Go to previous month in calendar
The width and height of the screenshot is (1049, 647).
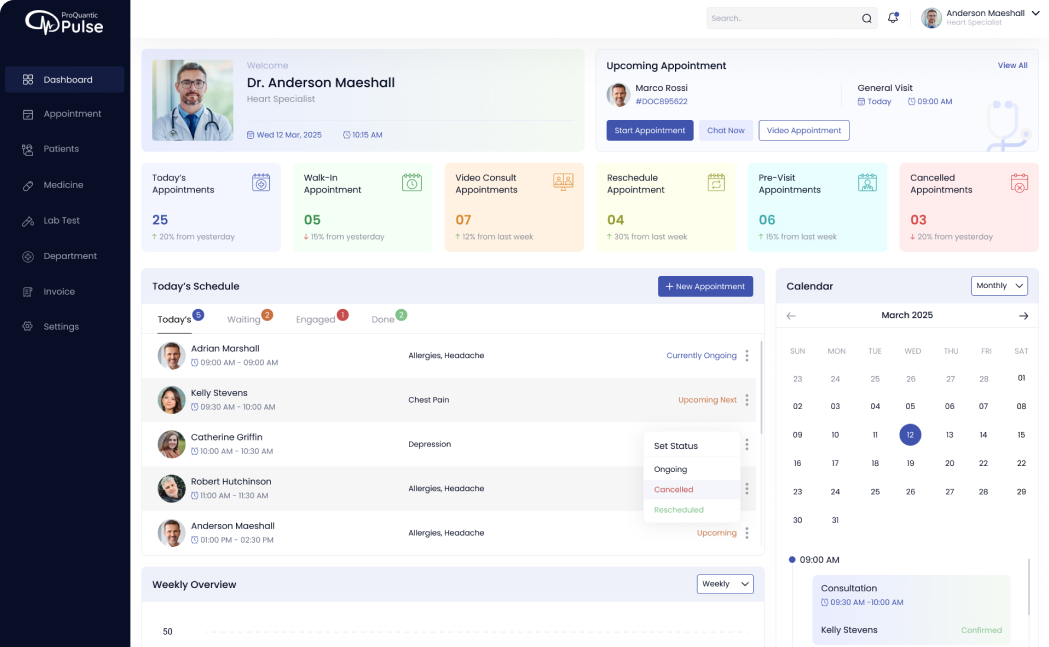(791, 316)
